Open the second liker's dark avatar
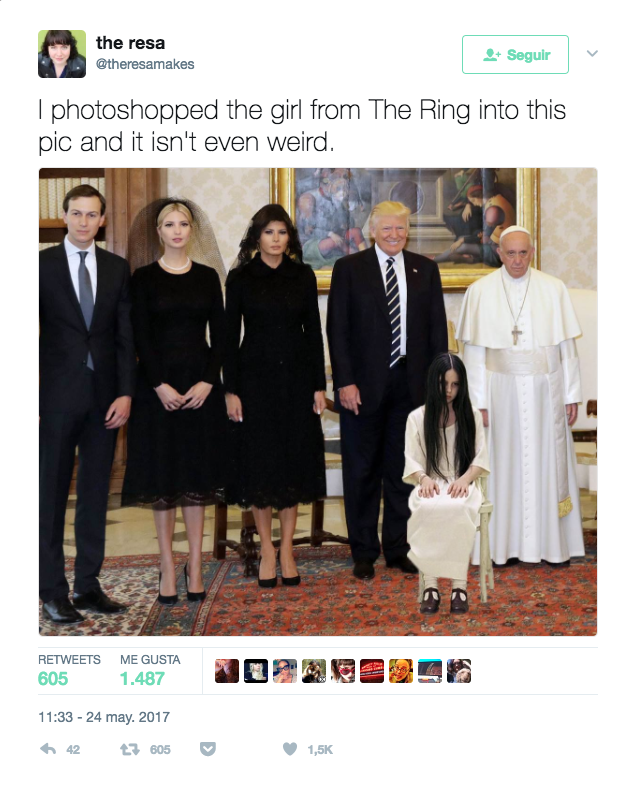The height and width of the screenshot is (786, 633). [256, 671]
